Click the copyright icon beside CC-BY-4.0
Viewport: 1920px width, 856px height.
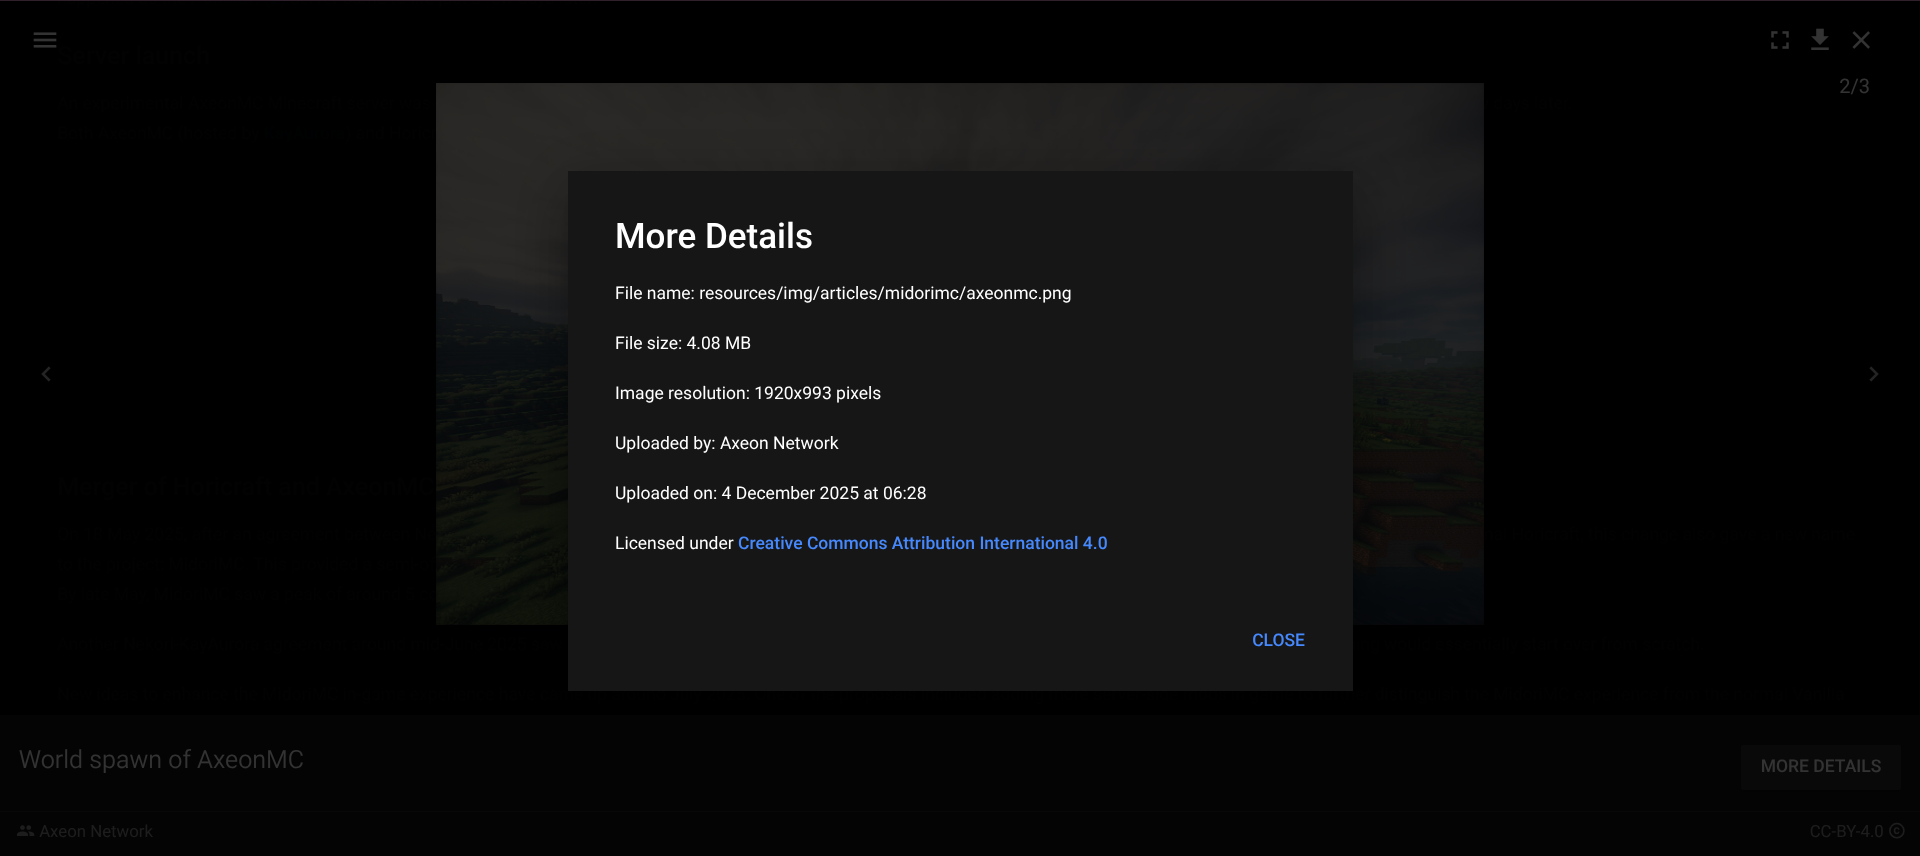click(1896, 831)
